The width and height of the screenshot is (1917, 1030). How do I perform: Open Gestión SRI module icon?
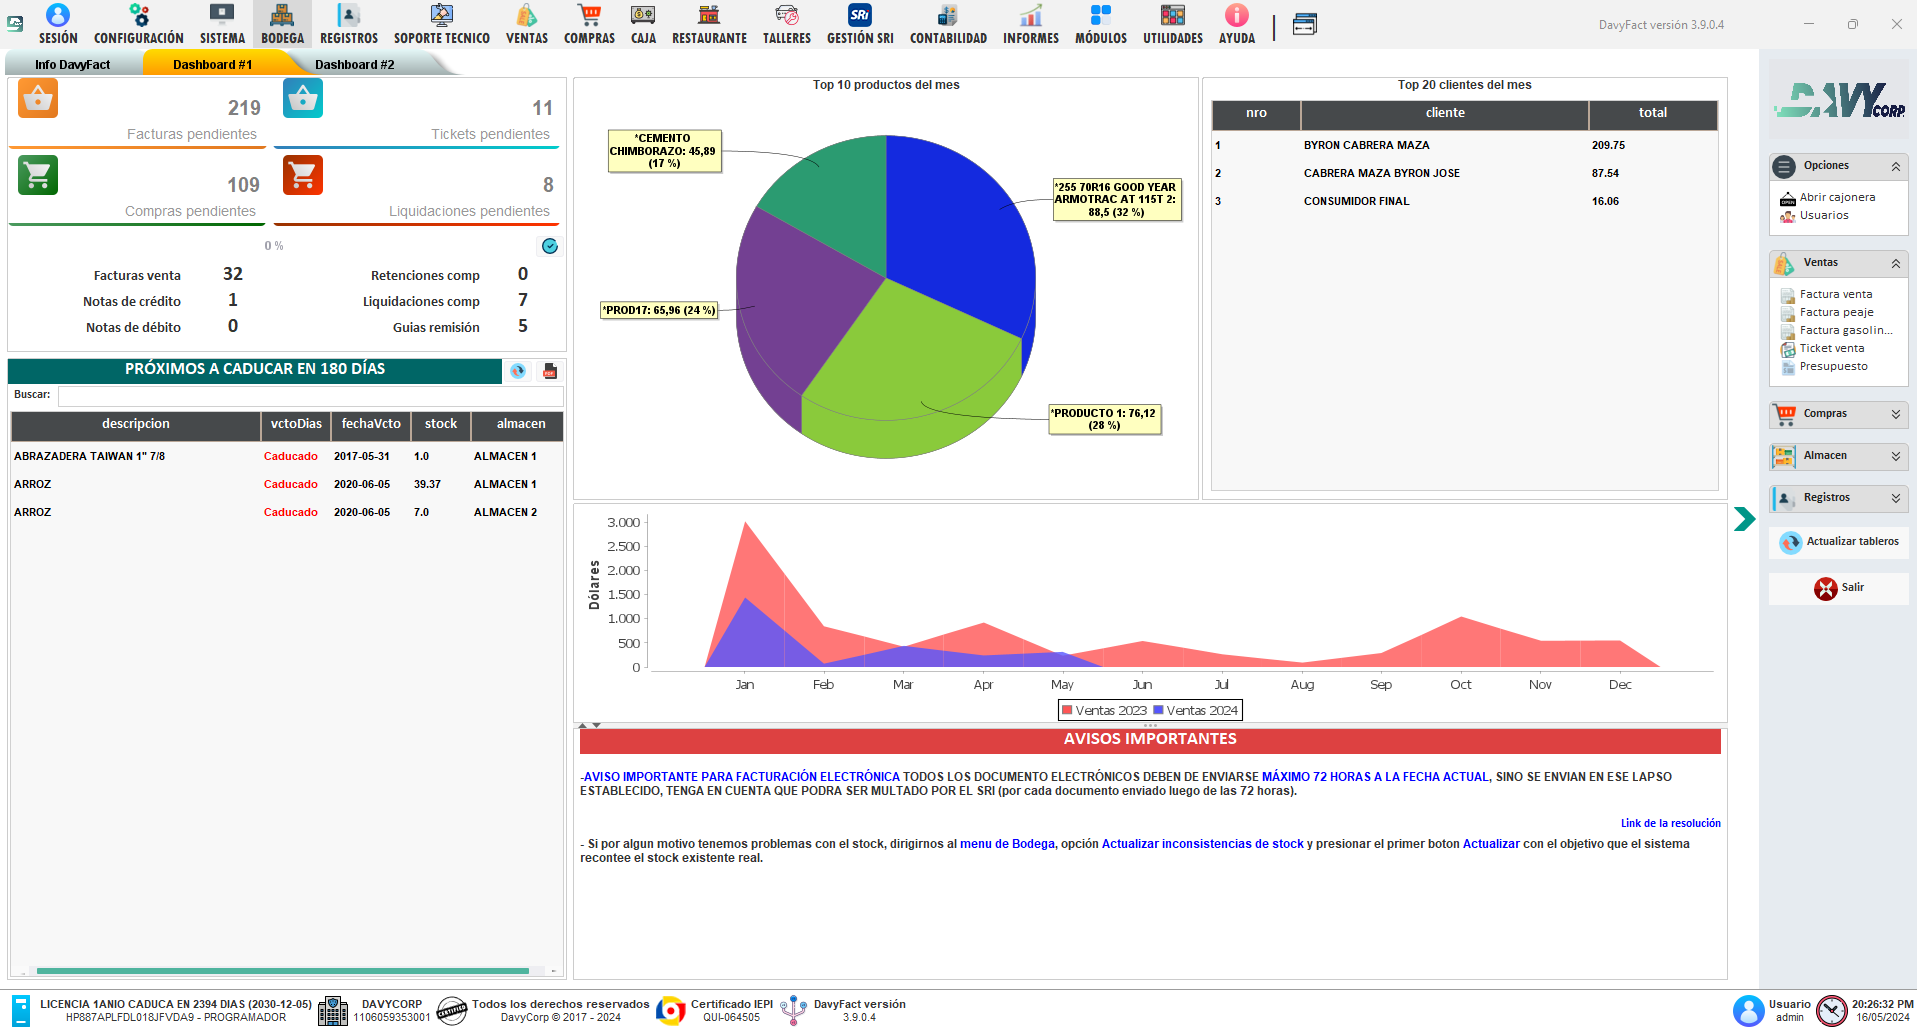click(x=860, y=16)
